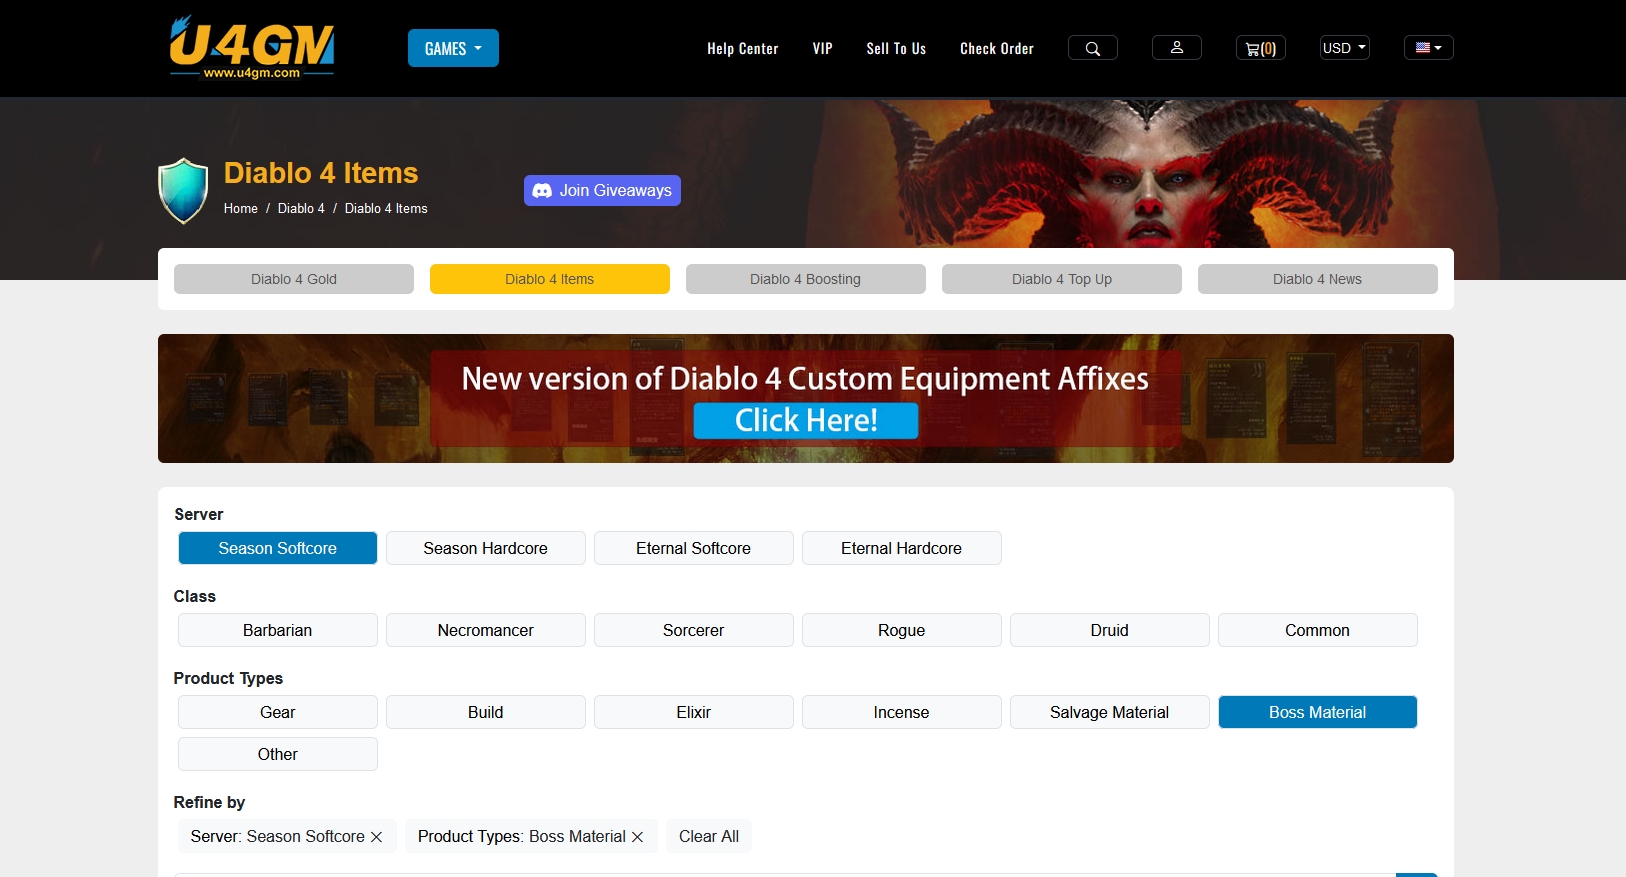Viewport: 1626px width, 877px height.
Task: Click the Diablo 4 Items breadcrumb
Action: (386, 208)
